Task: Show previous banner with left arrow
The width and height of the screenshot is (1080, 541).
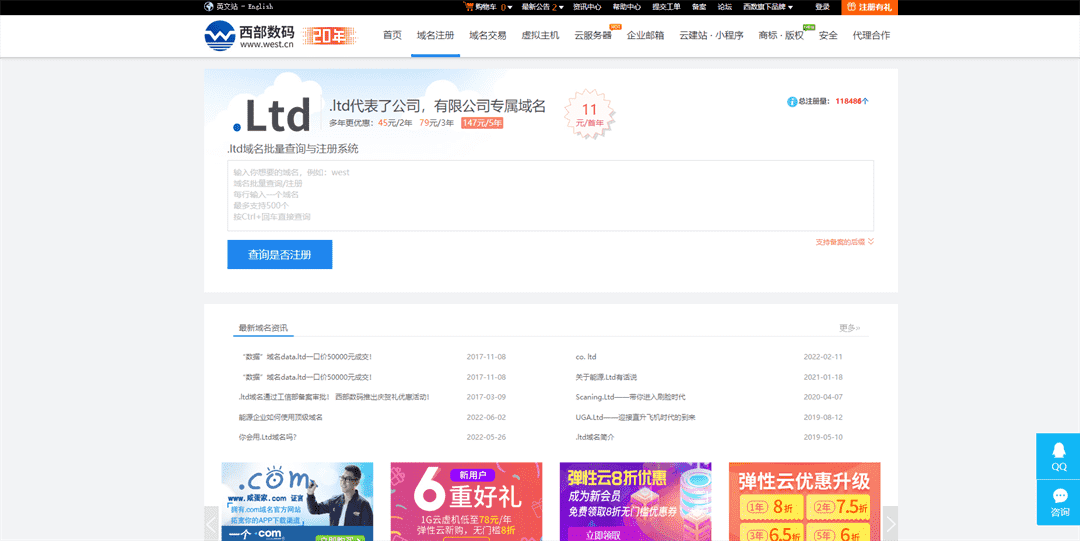Action: (x=211, y=524)
